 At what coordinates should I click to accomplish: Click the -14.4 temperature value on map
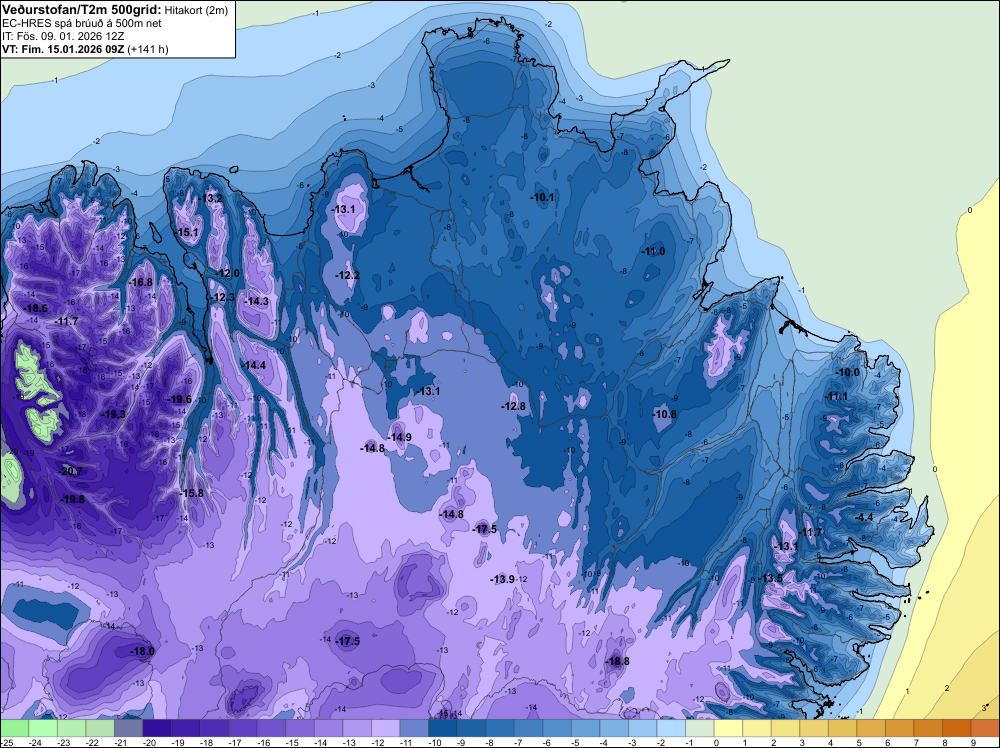[253, 365]
